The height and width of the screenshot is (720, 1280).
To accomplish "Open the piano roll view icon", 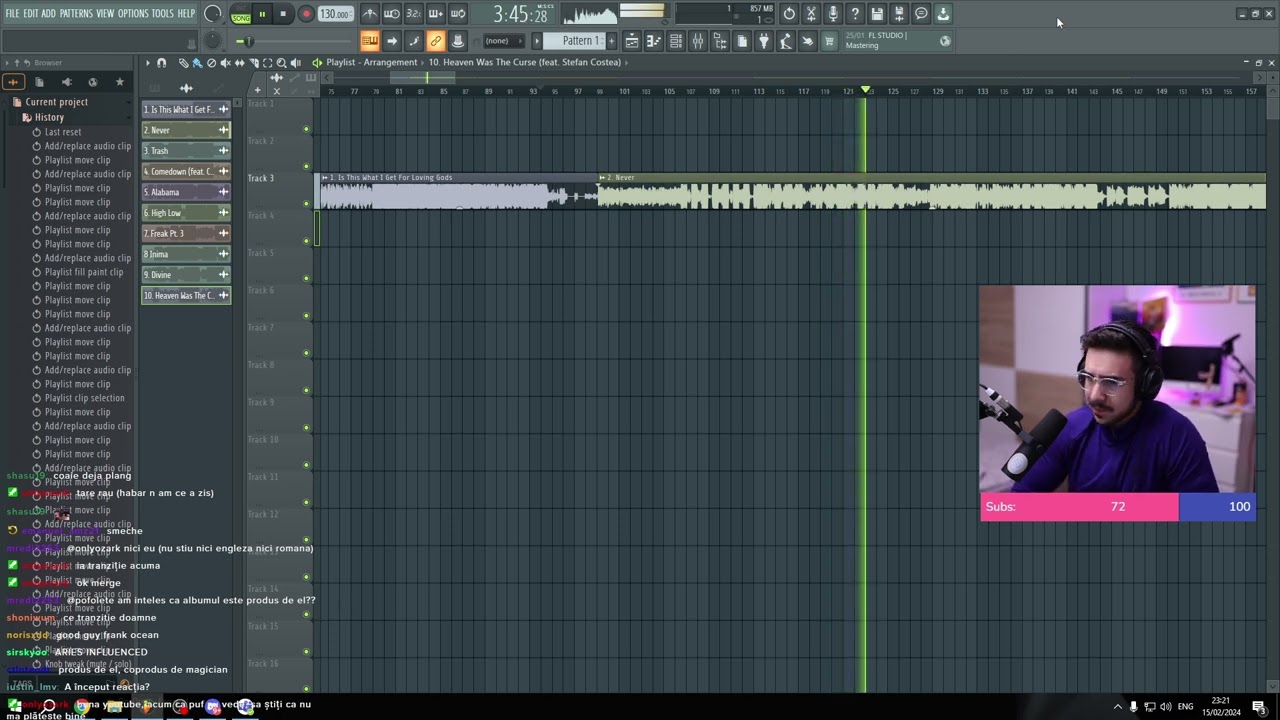I will (x=654, y=41).
